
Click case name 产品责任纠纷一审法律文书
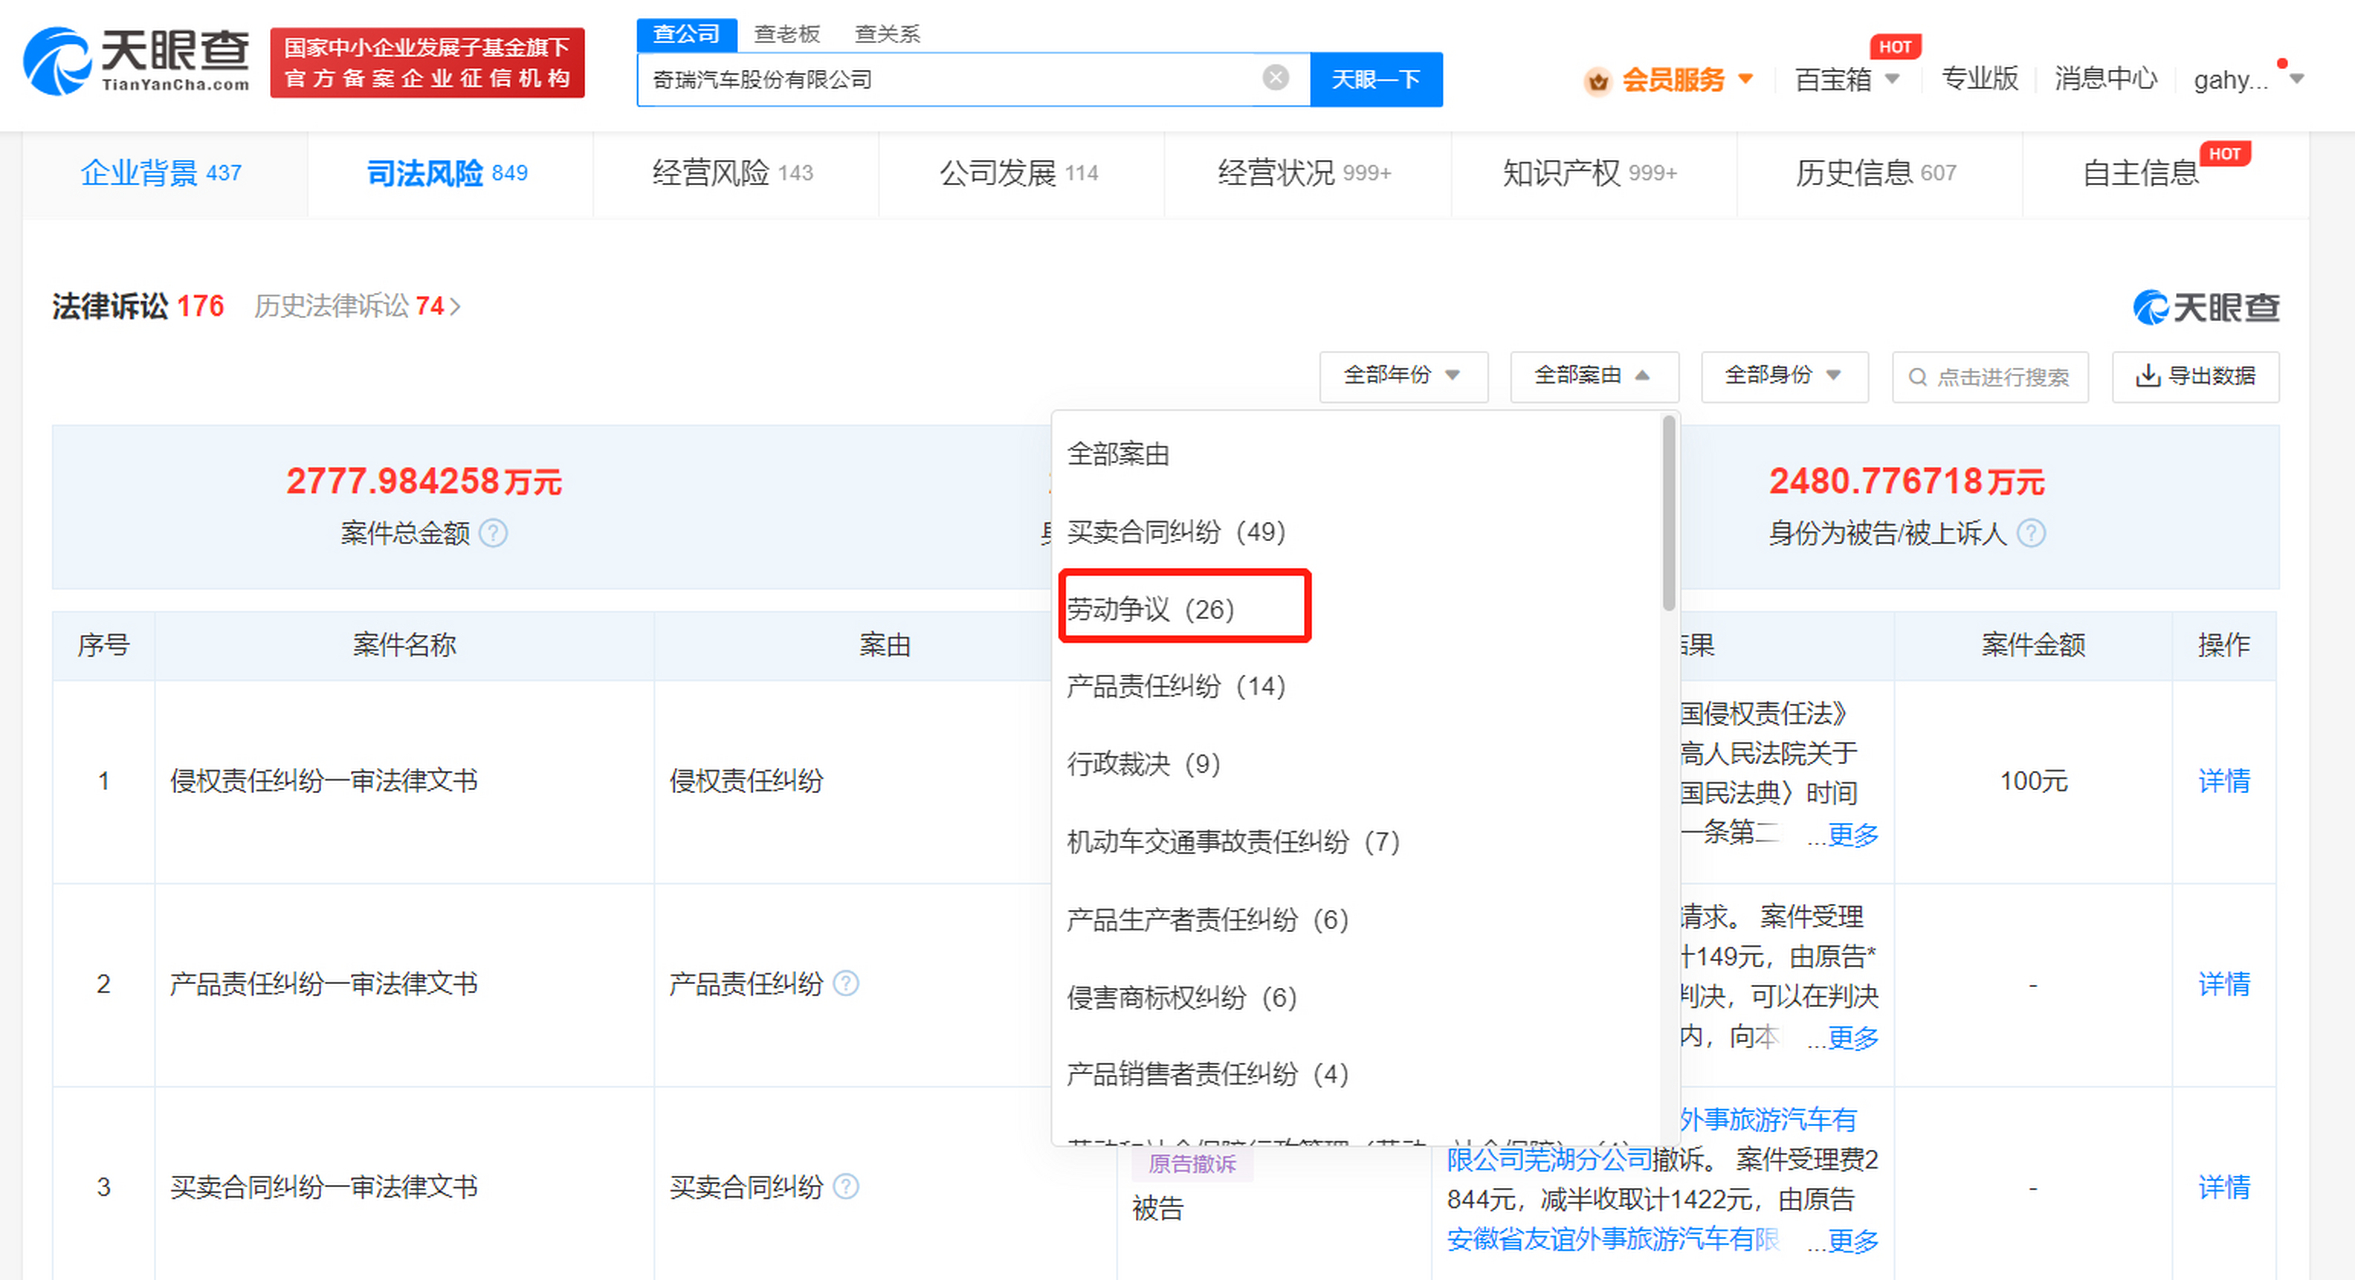324,984
